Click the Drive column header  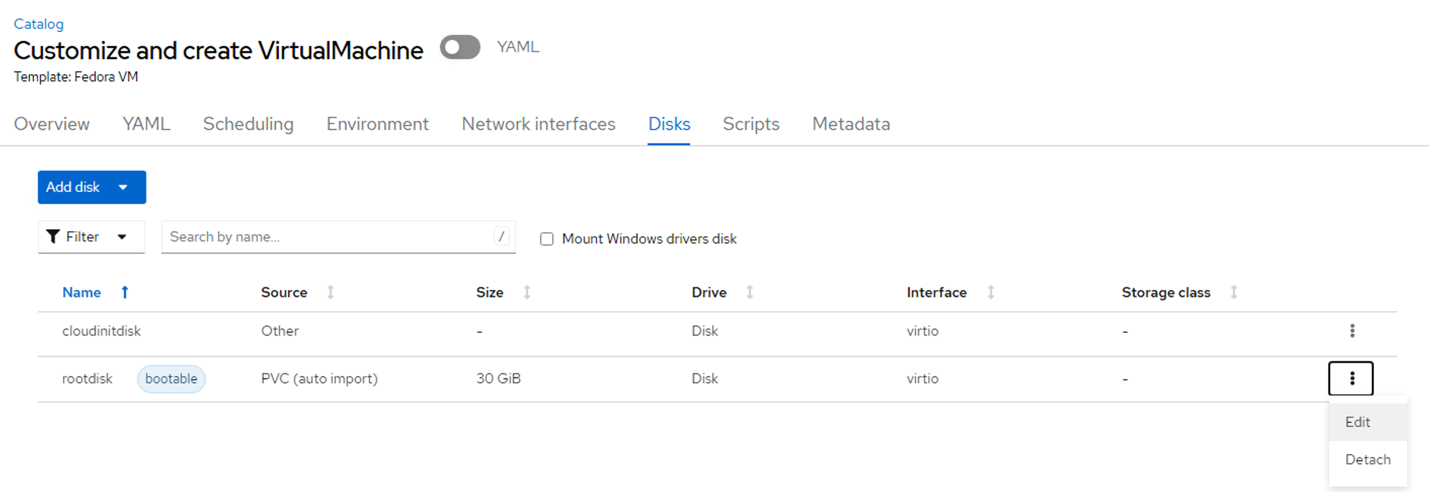point(709,292)
